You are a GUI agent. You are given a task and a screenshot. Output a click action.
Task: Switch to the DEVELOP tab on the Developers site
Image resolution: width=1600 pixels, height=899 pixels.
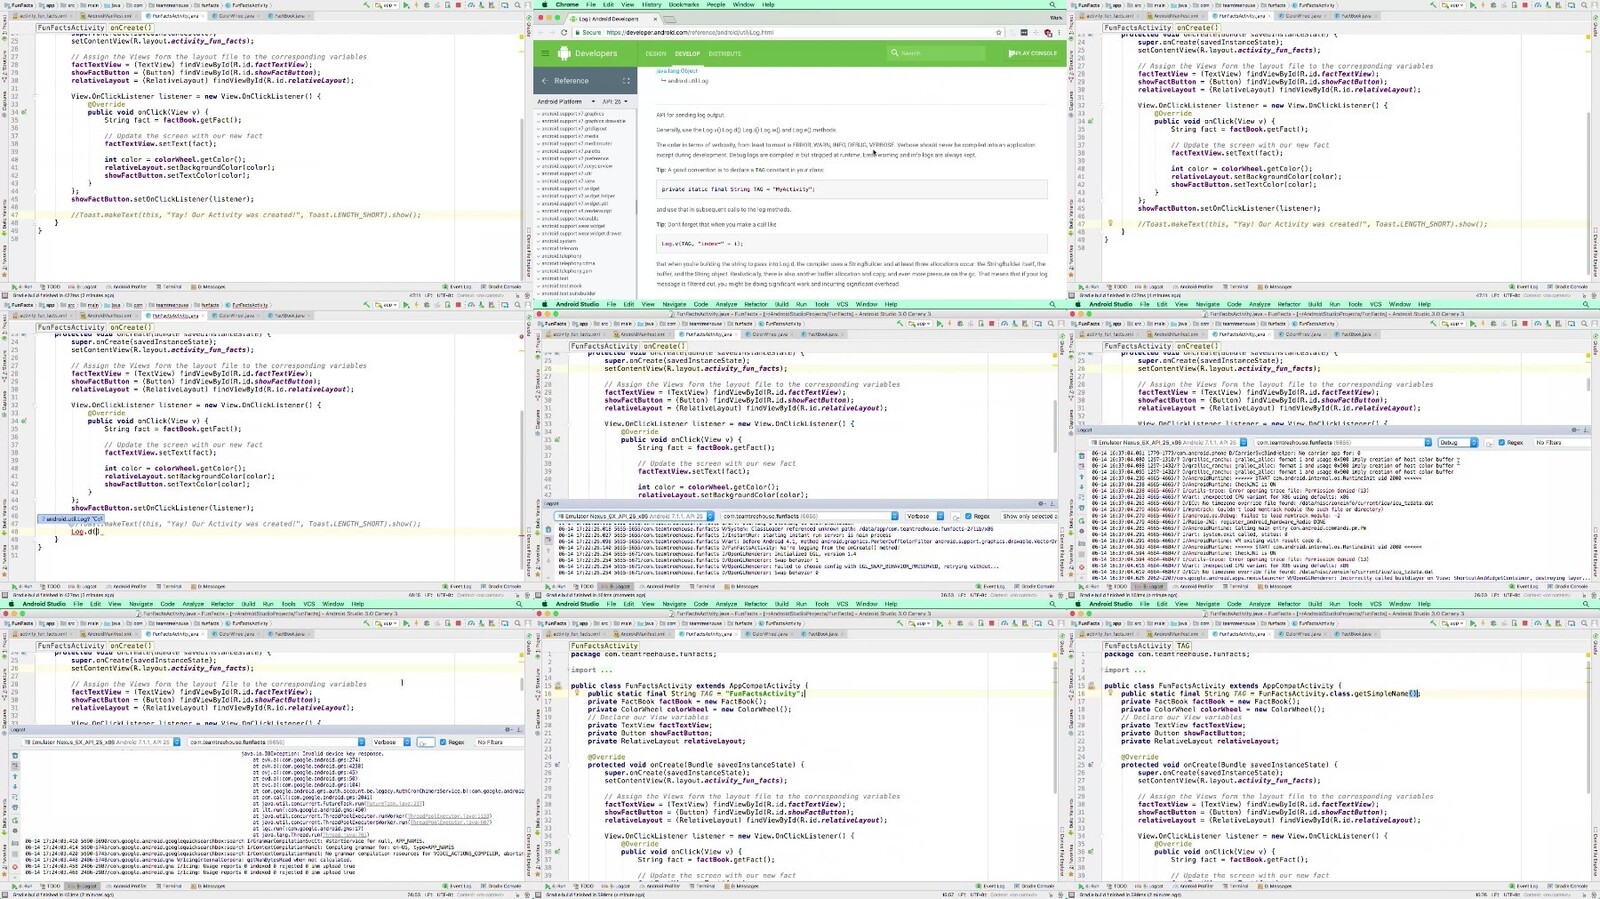click(x=687, y=54)
